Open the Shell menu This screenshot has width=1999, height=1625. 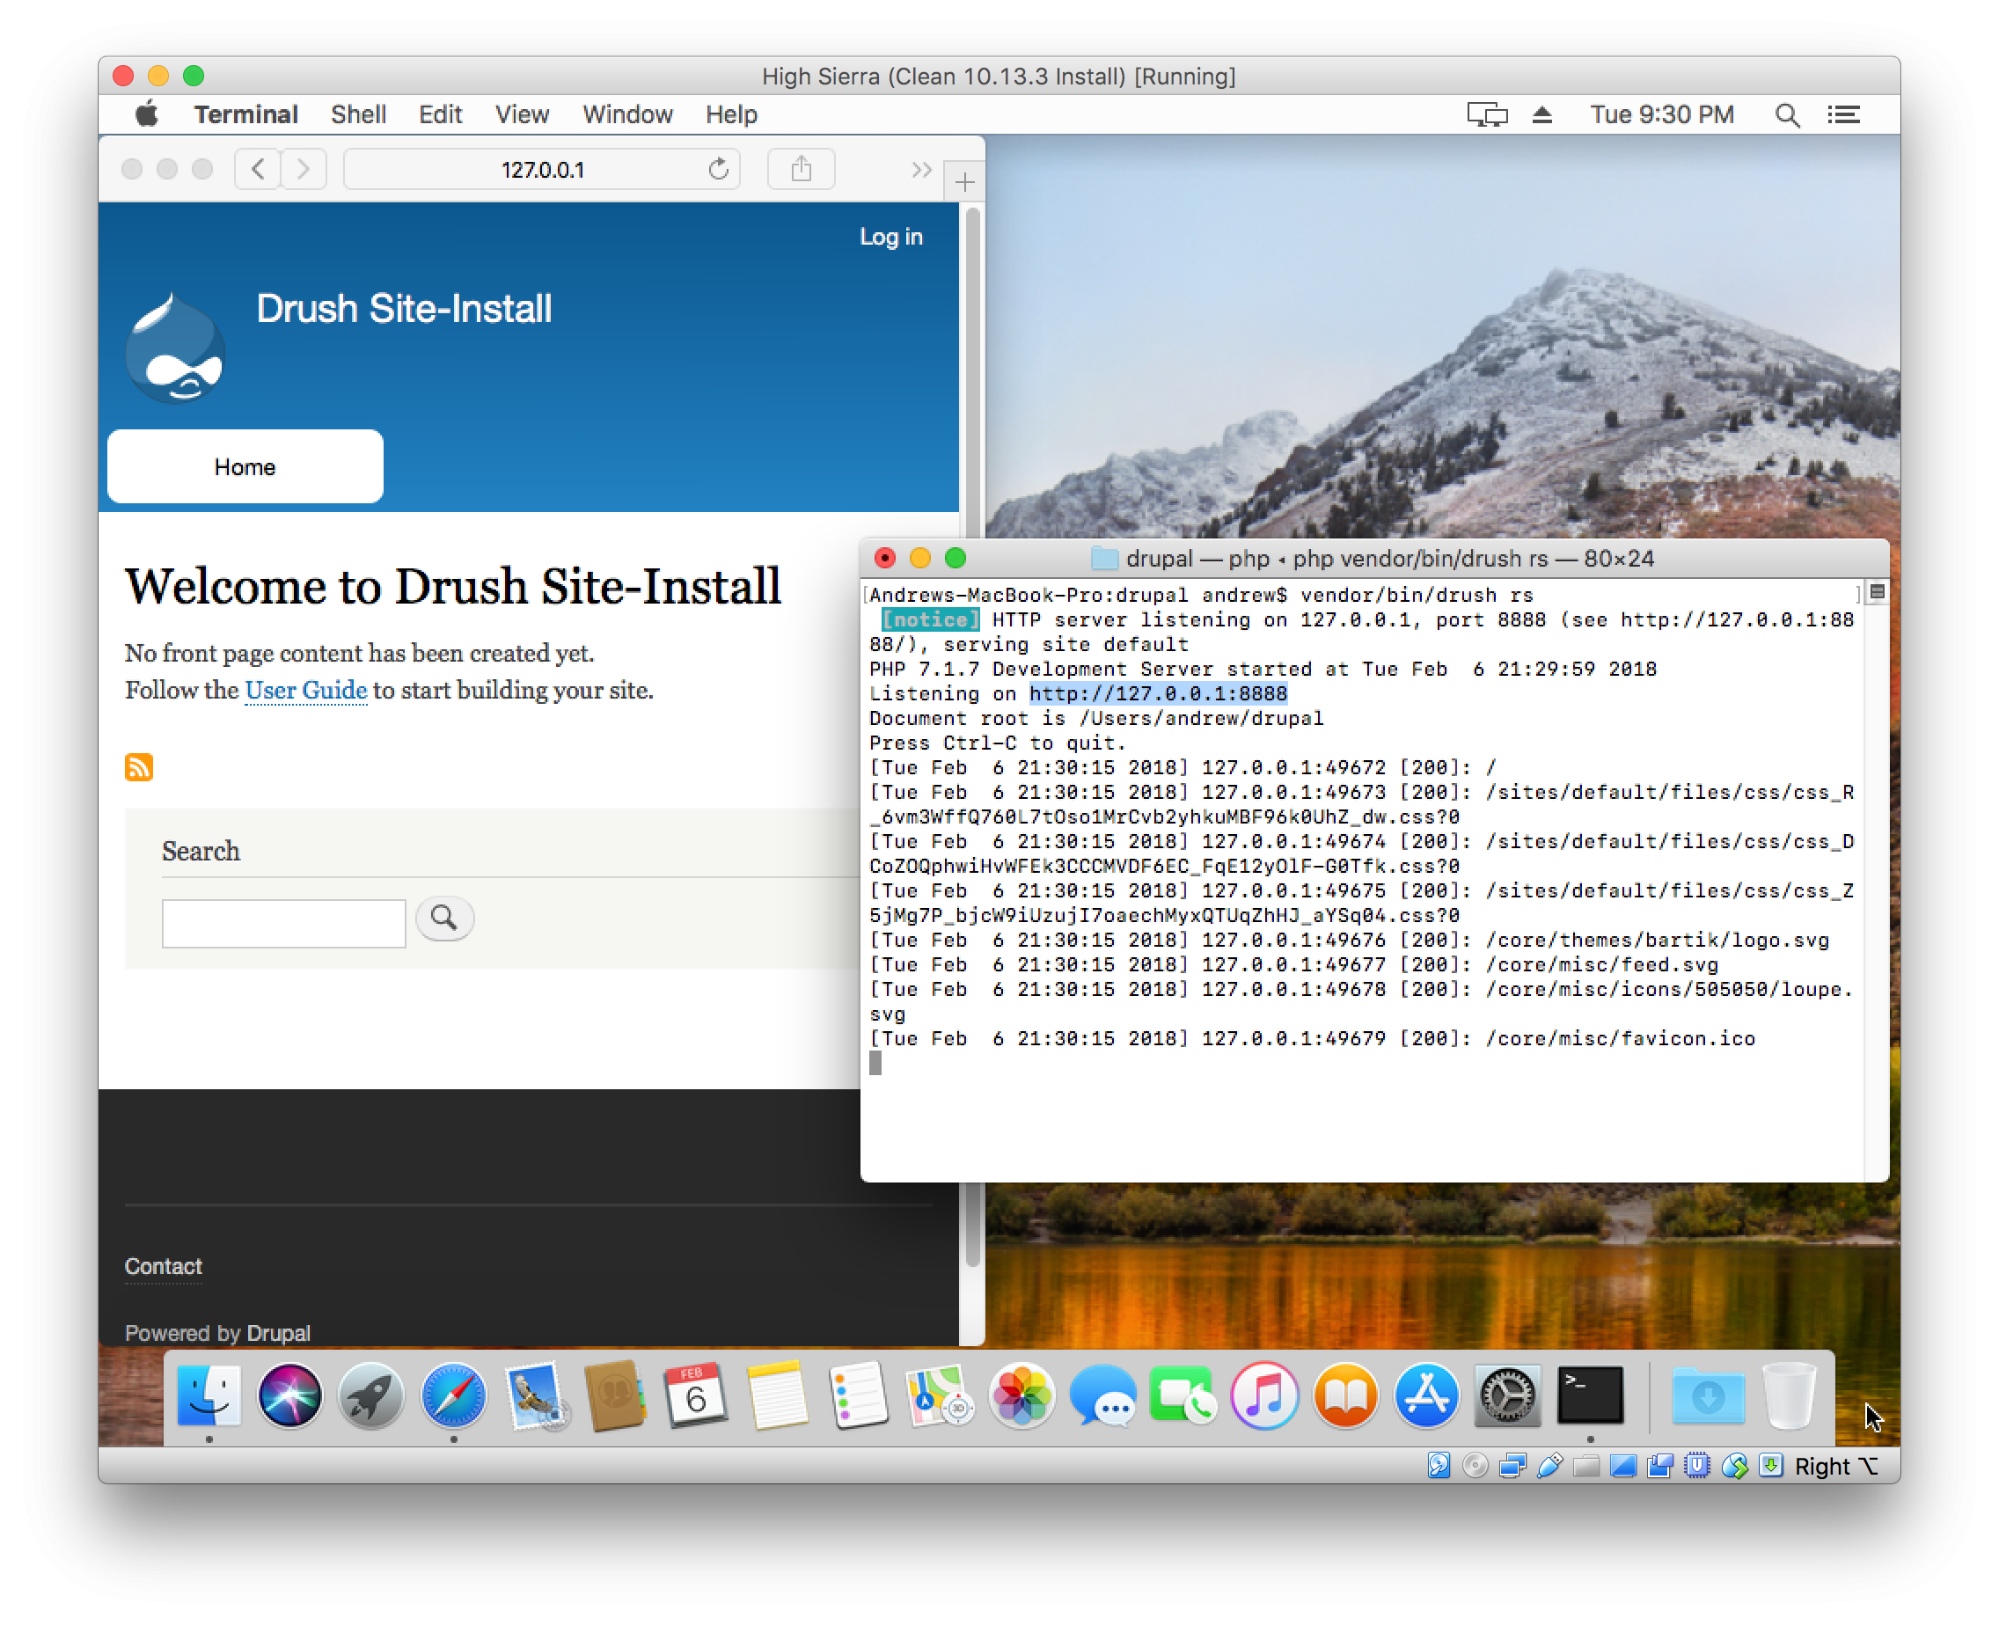tap(358, 114)
